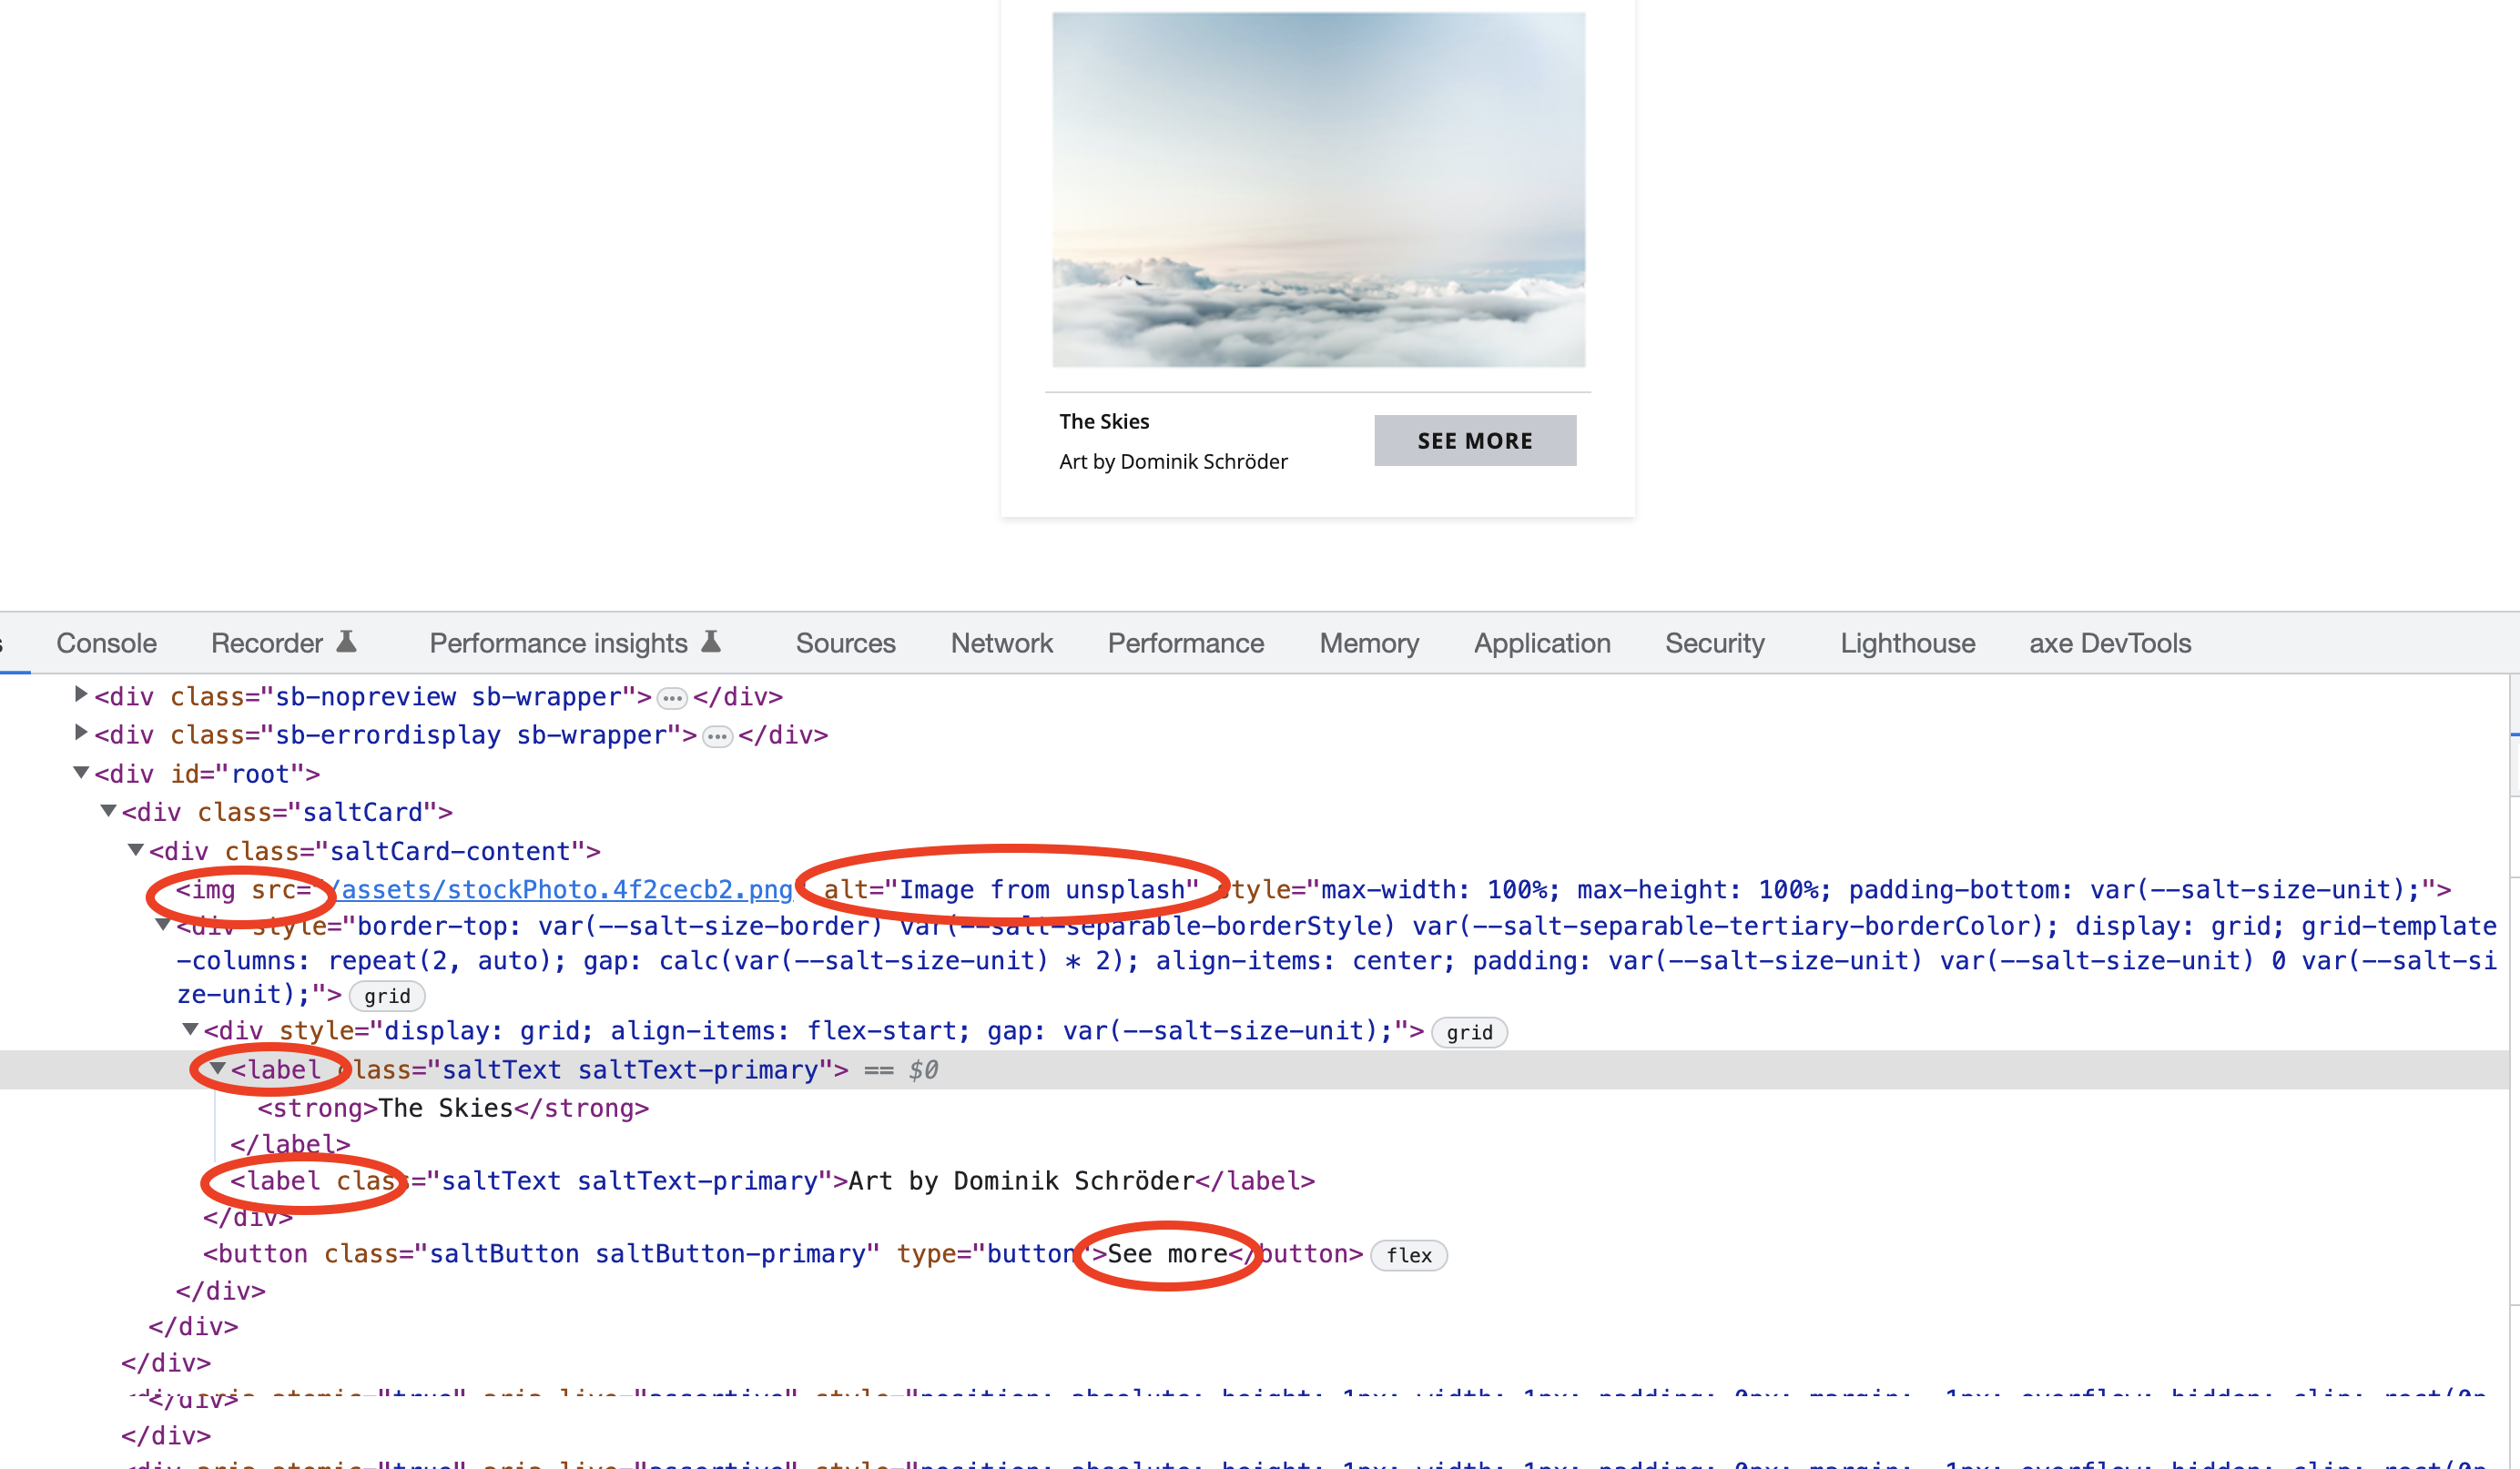Switch to the Memory panel

tap(1368, 643)
